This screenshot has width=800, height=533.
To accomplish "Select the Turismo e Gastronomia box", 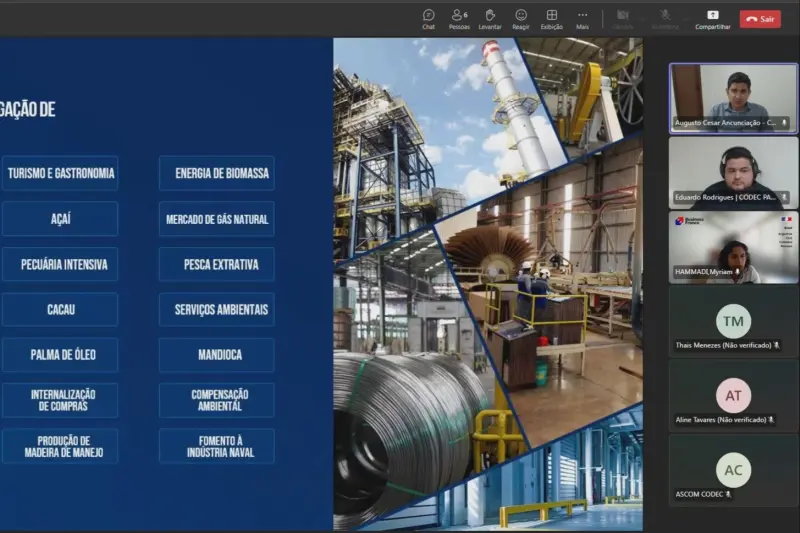I will (60, 173).
